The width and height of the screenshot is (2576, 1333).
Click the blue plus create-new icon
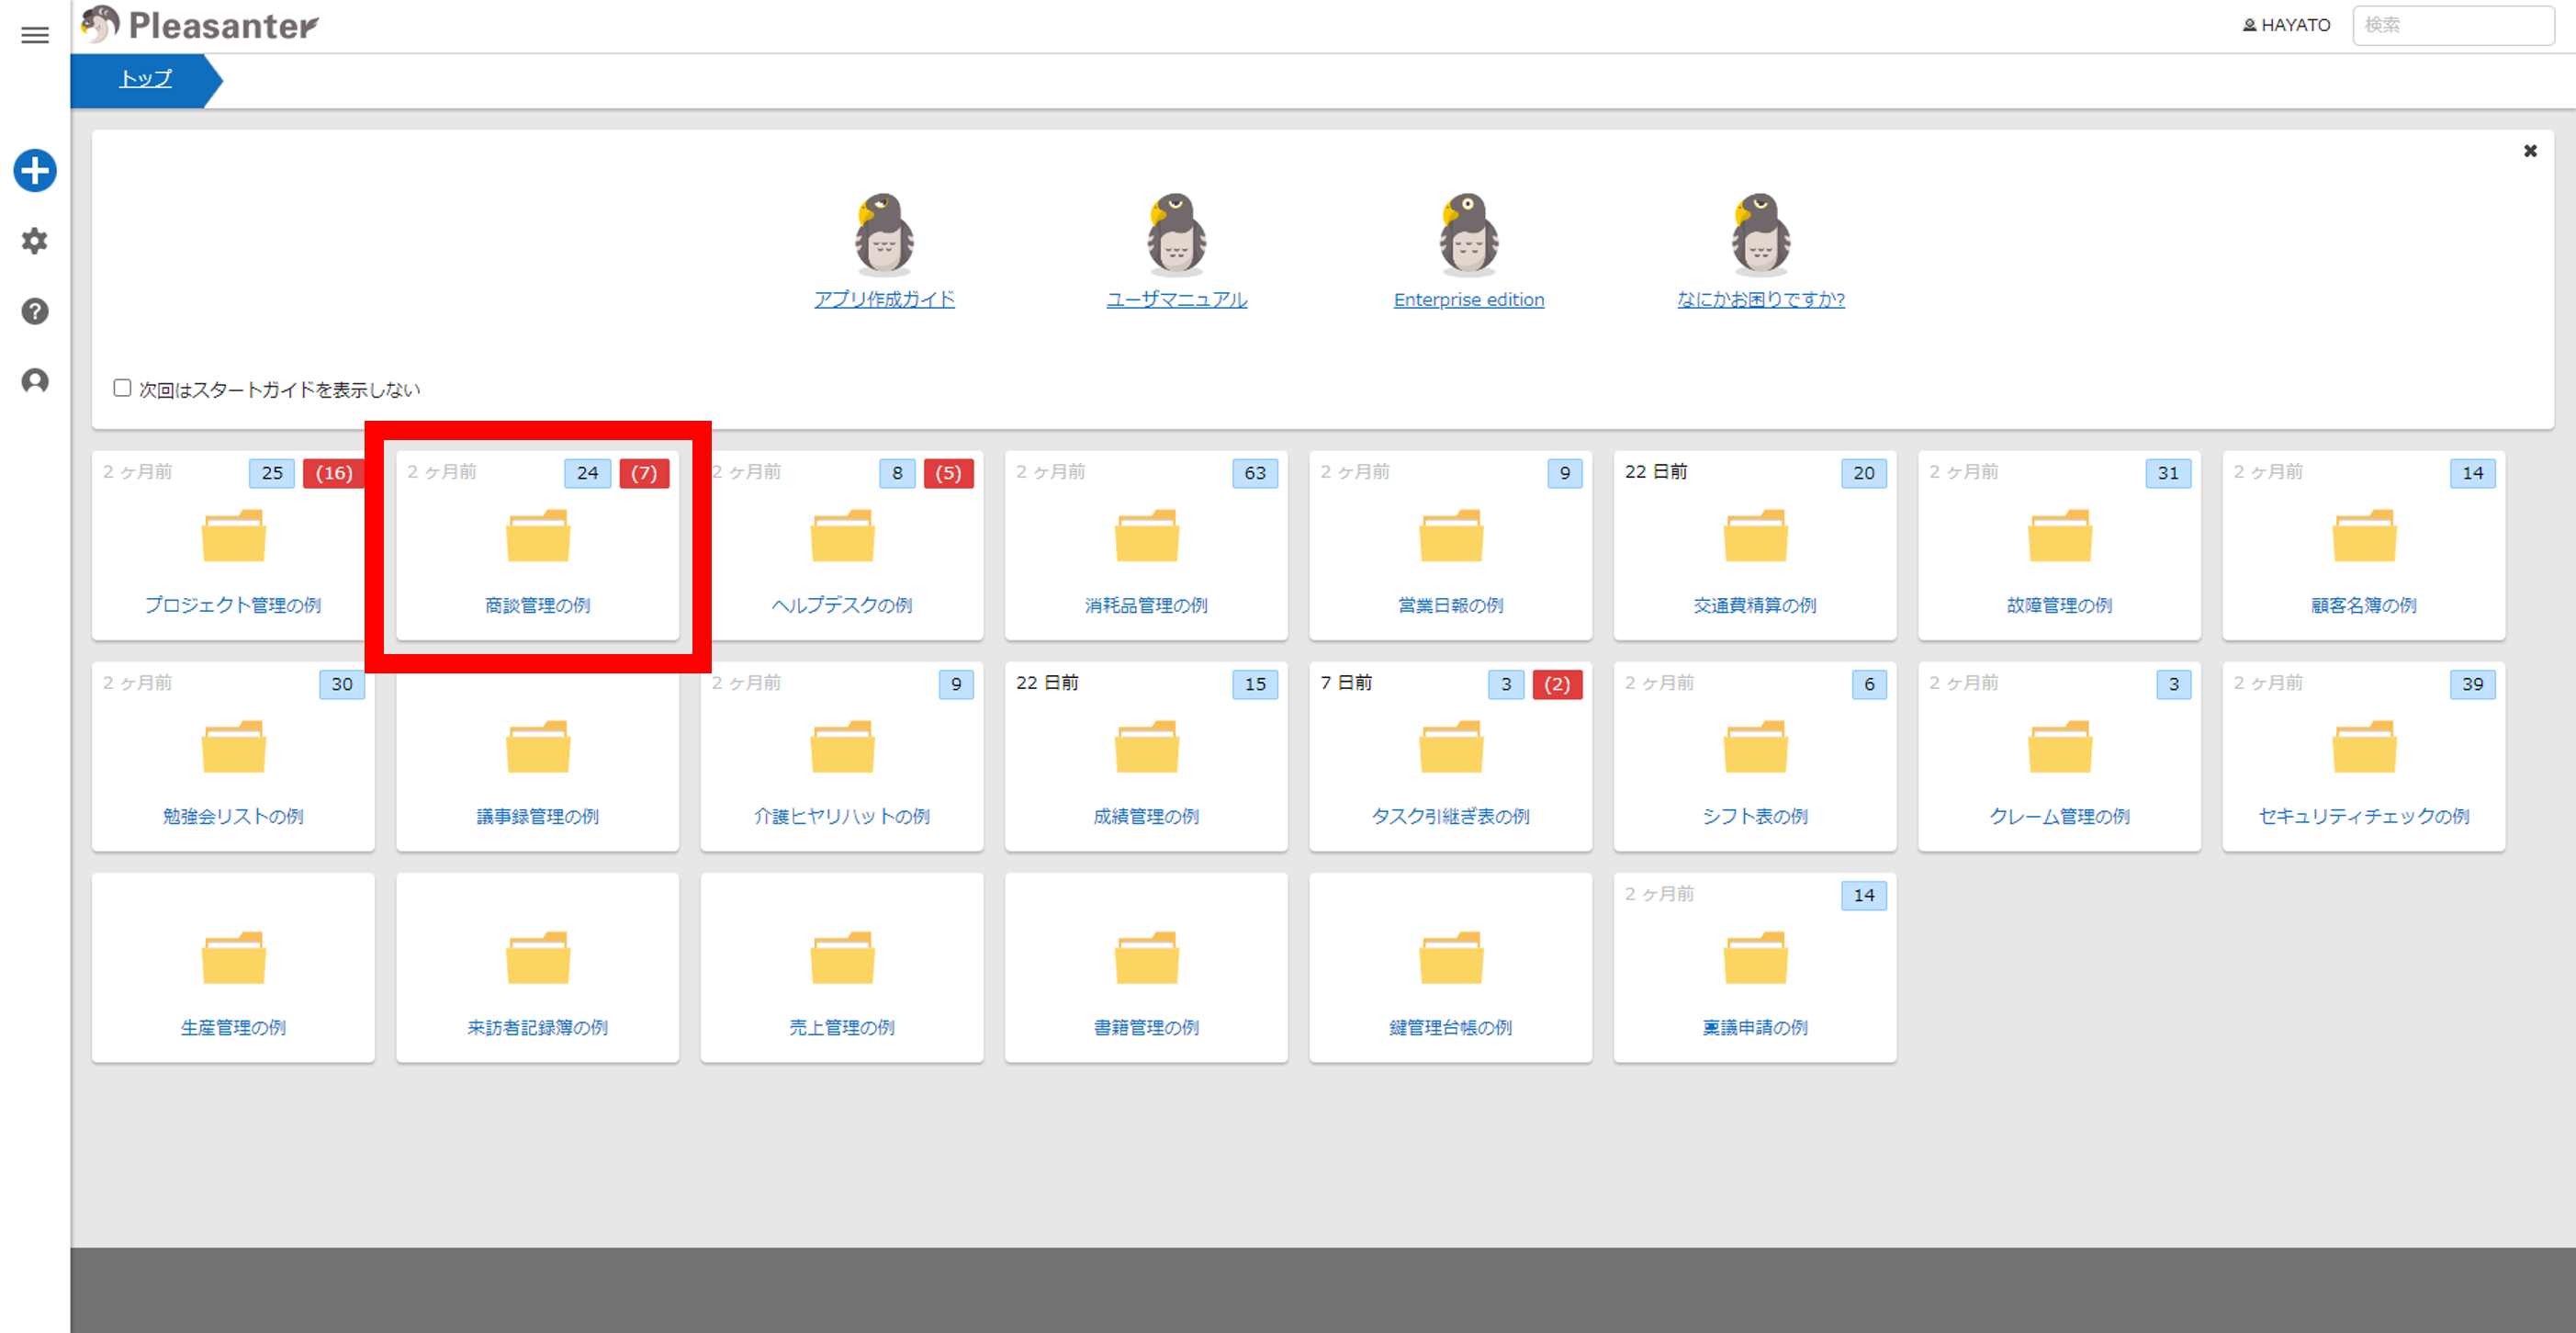point(35,170)
